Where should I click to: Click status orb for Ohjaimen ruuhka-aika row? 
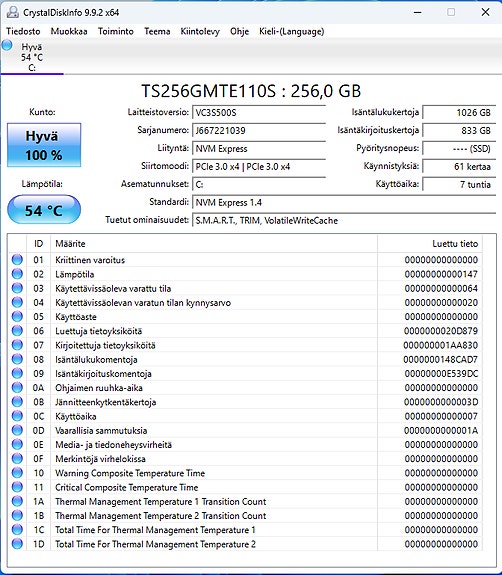[x=17, y=388]
